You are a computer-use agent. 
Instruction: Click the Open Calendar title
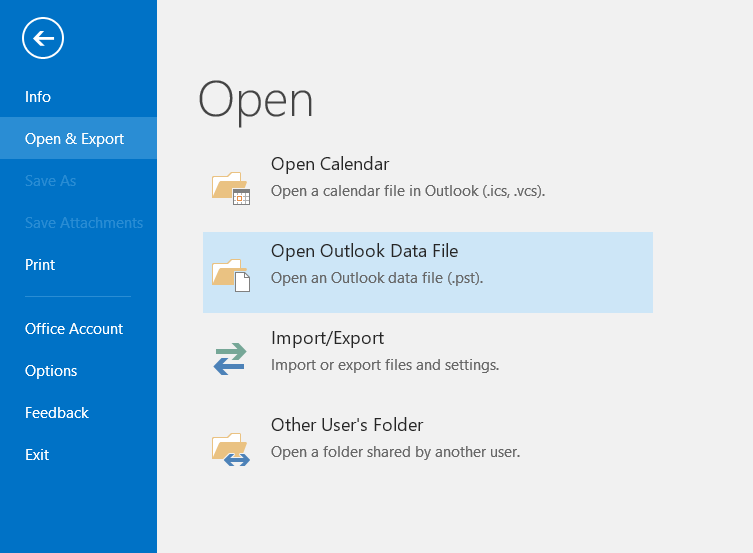click(x=330, y=164)
